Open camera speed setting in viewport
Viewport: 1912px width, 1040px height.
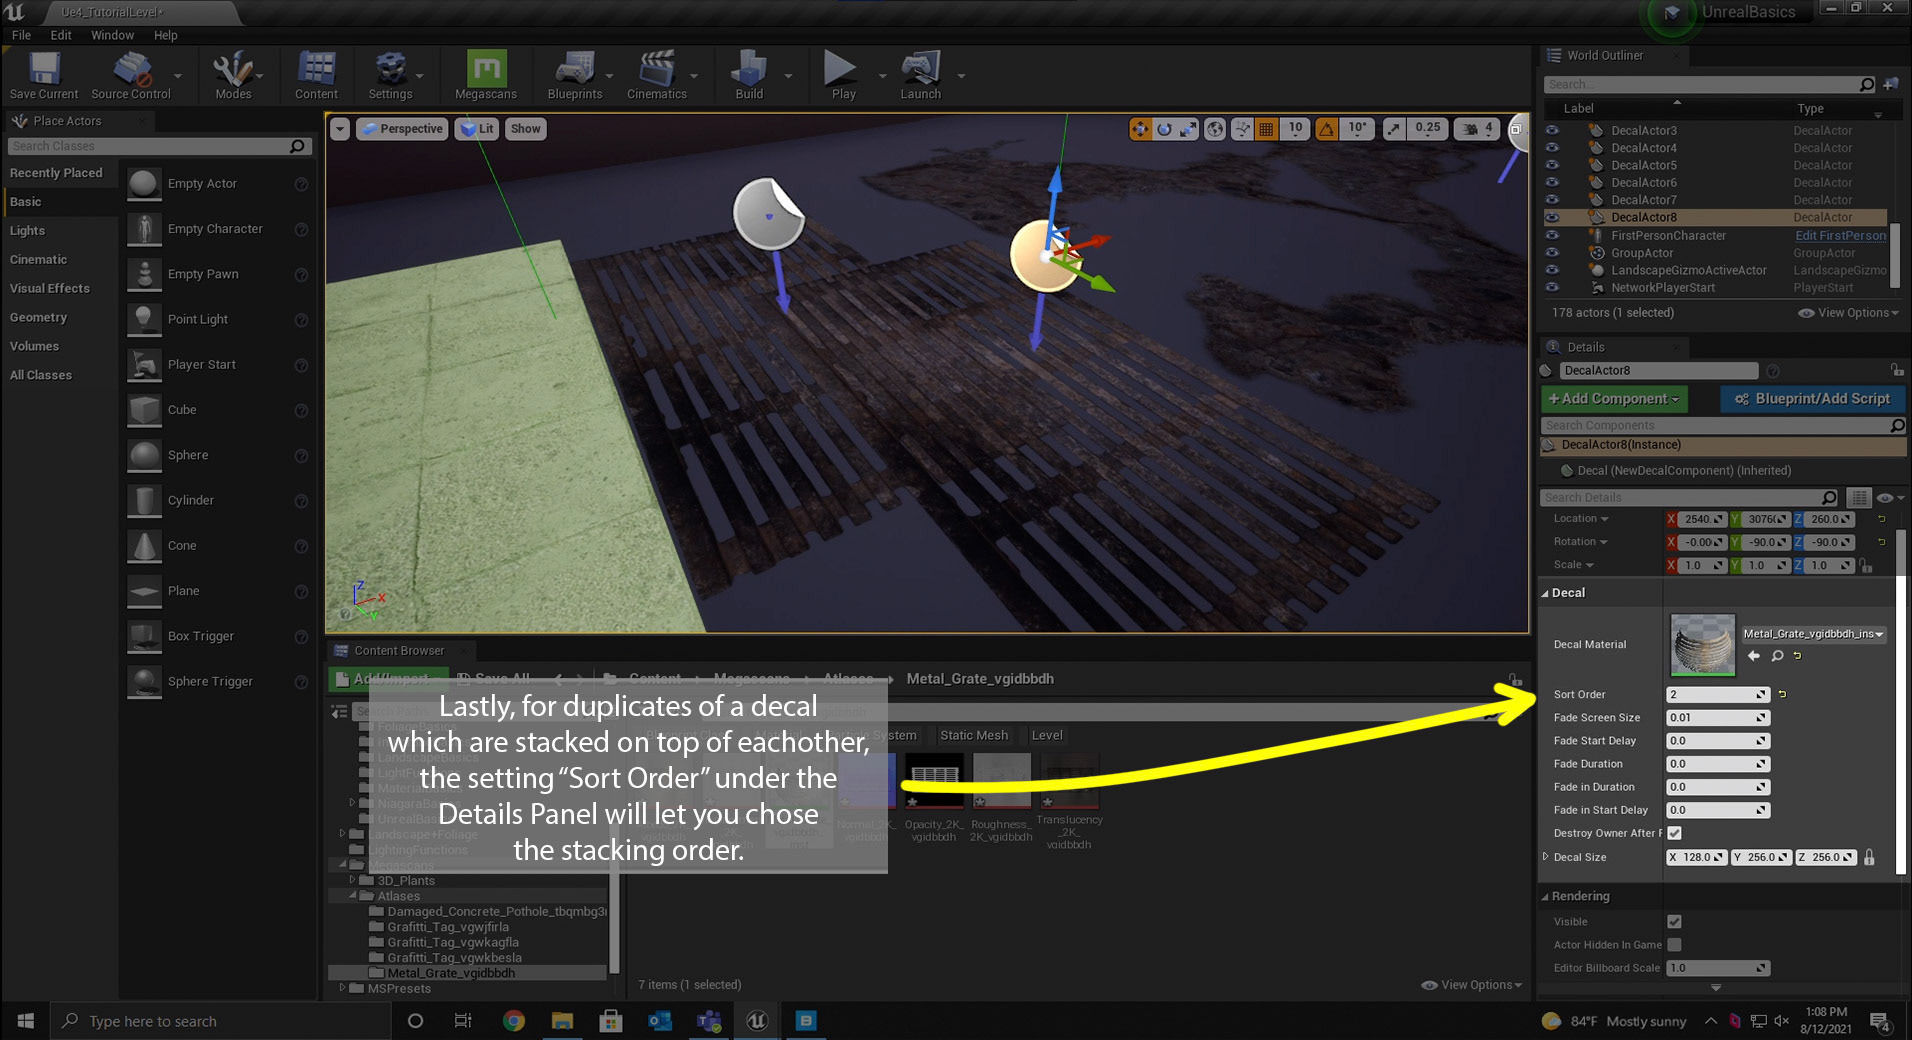(1477, 129)
